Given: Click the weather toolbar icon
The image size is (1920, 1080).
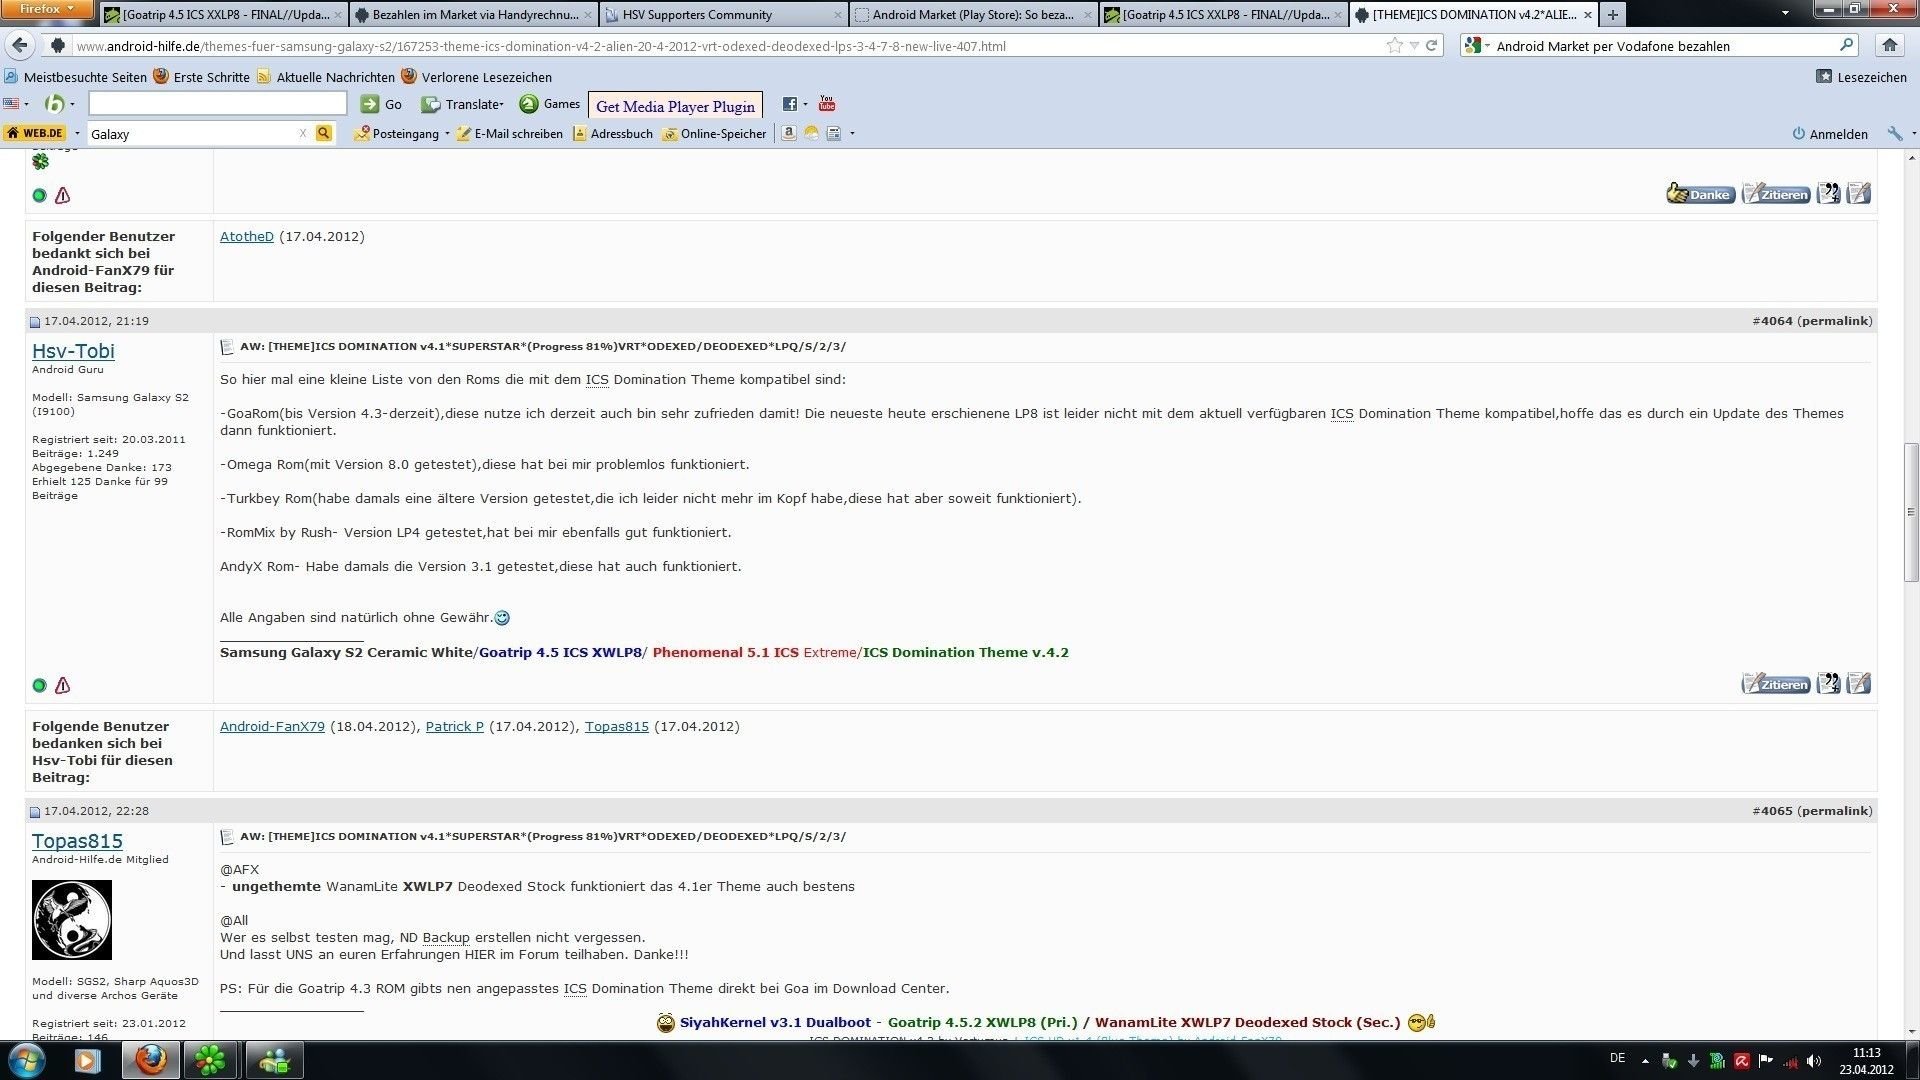Looking at the screenshot, I should pyautogui.click(x=811, y=133).
